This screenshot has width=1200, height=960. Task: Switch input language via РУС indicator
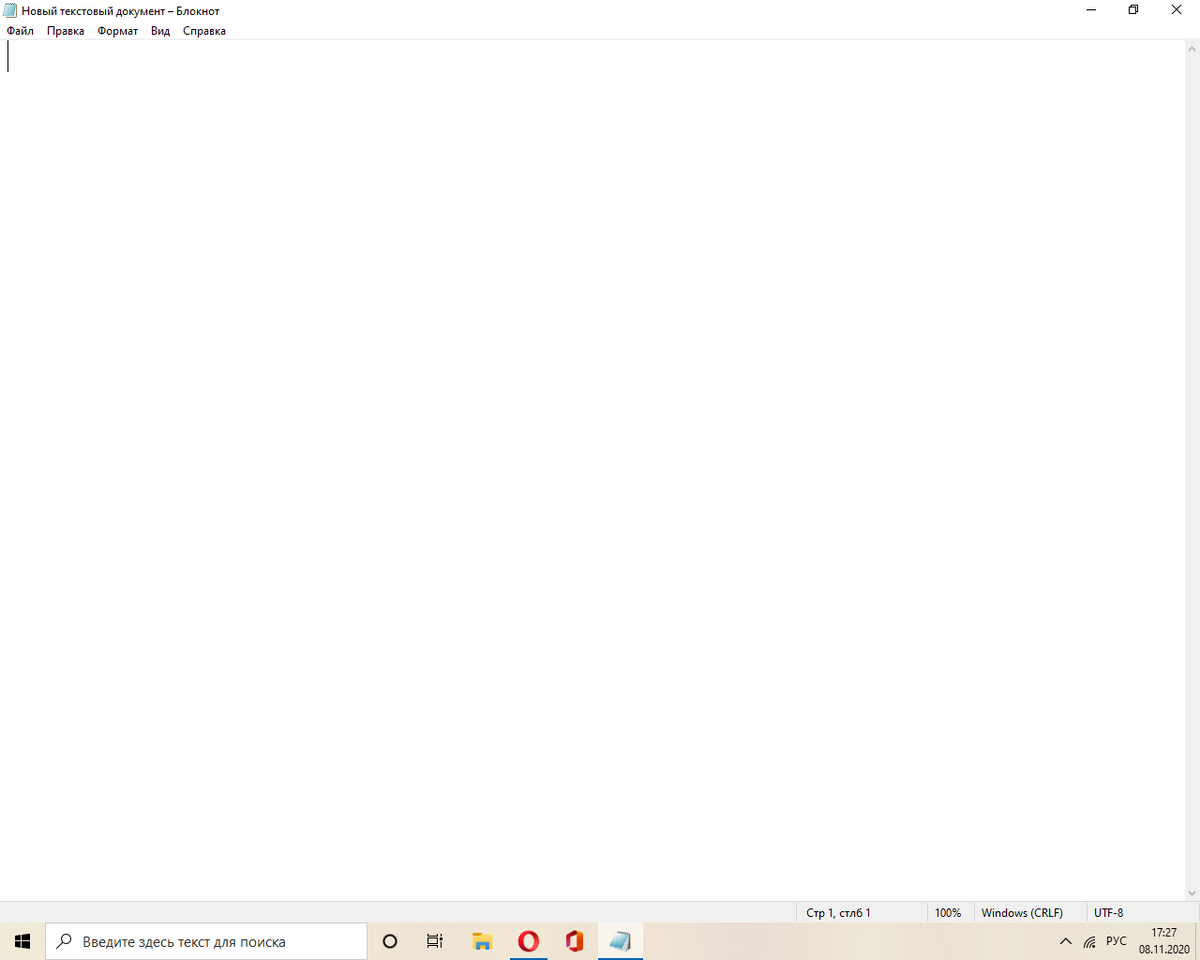tap(1116, 941)
